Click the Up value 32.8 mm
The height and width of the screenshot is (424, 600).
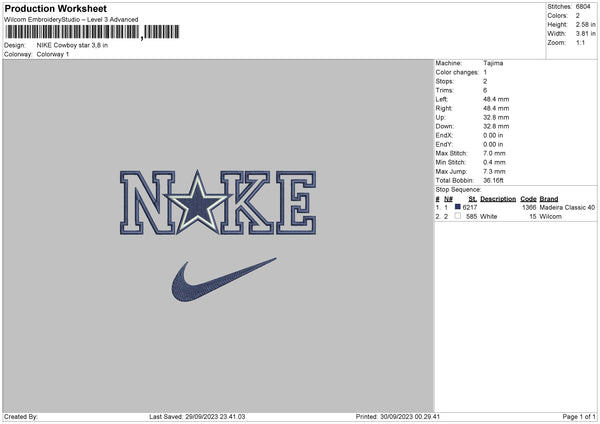coord(496,117)
